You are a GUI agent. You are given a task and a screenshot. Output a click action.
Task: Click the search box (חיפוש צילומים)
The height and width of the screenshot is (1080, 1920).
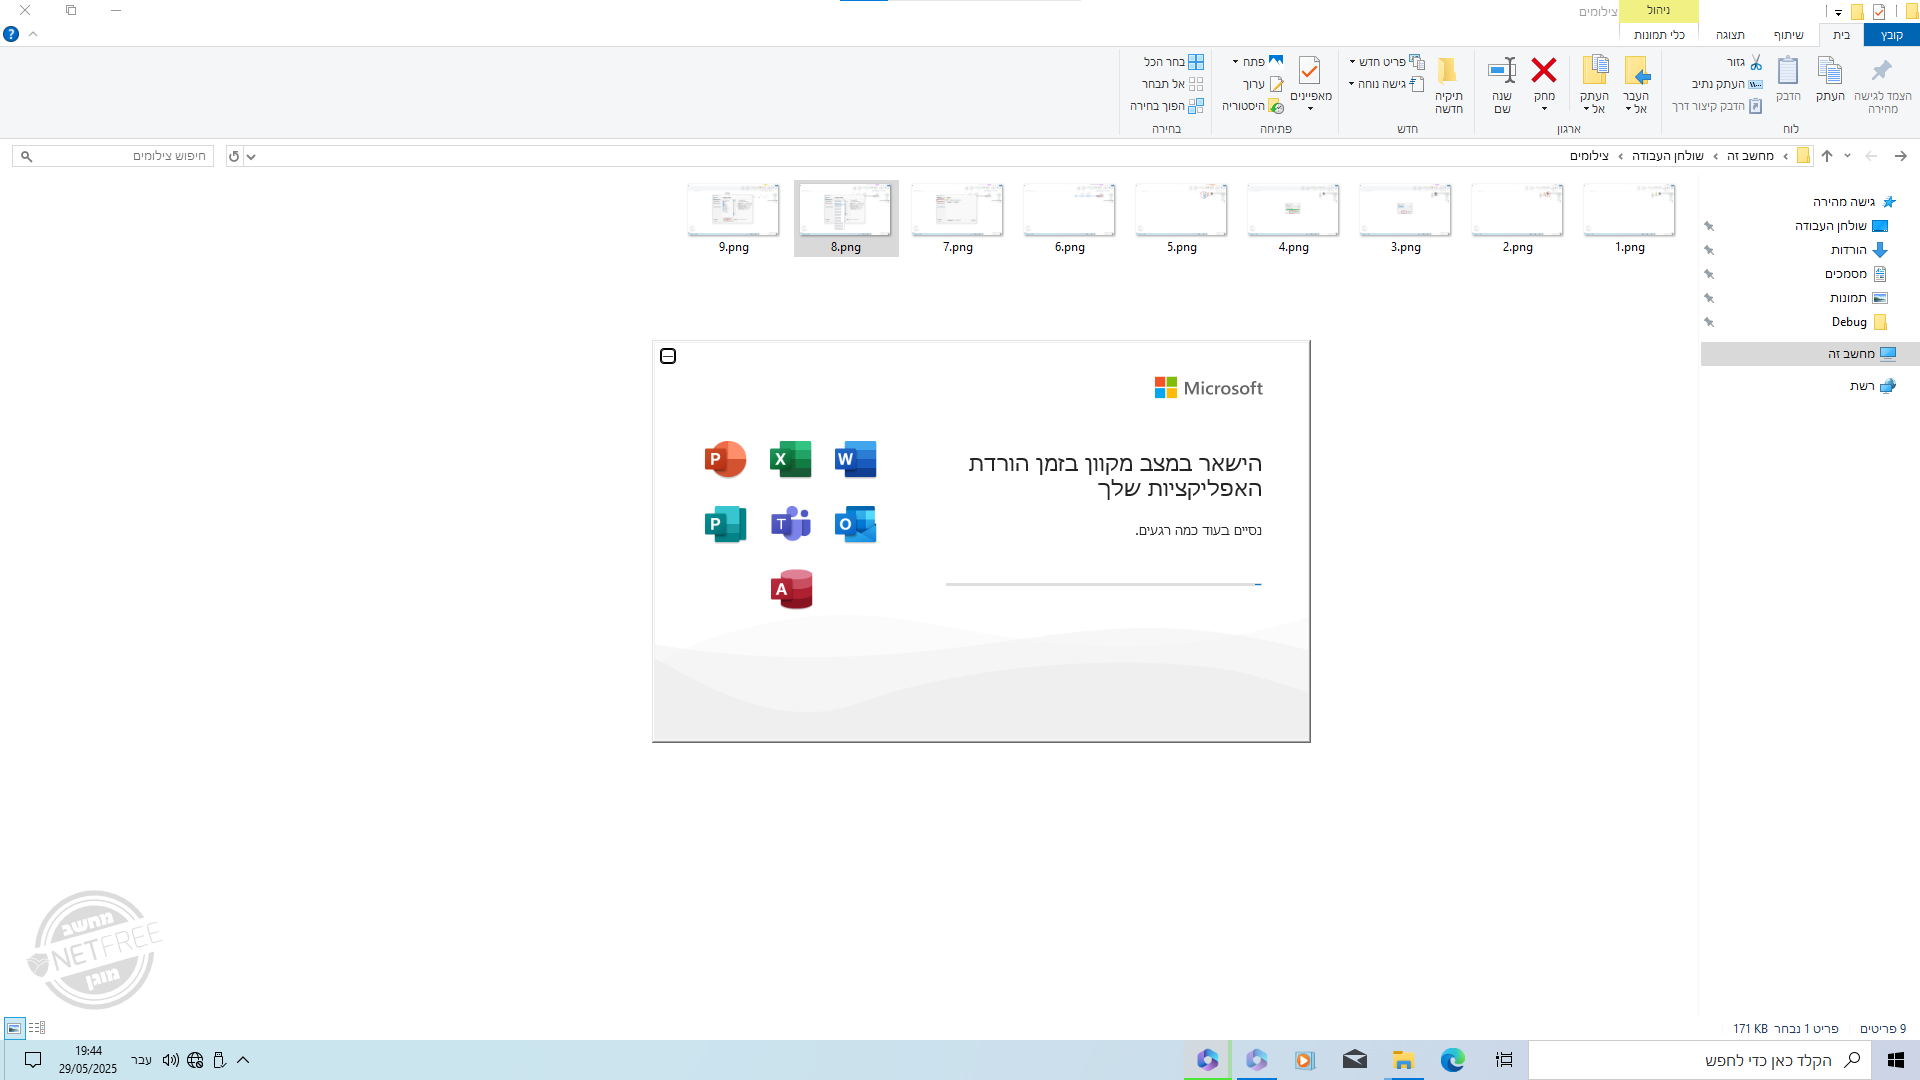coord(113,156)
